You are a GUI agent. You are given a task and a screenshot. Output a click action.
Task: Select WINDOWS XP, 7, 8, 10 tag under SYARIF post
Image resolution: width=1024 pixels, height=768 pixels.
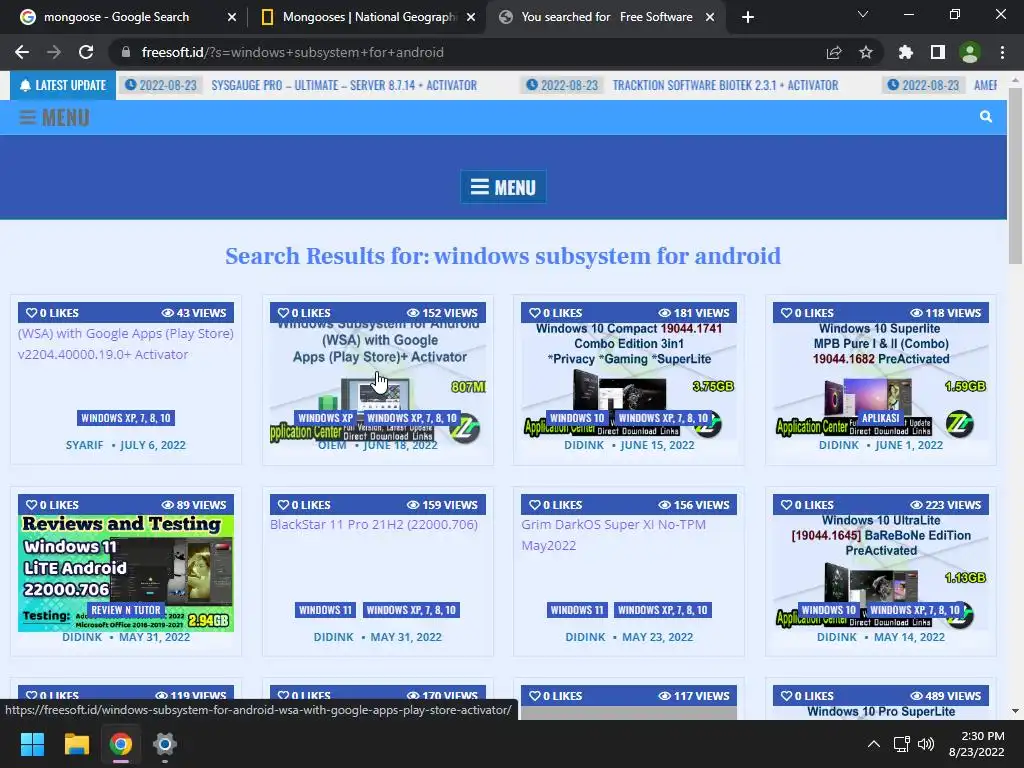(x=125, y=418)
